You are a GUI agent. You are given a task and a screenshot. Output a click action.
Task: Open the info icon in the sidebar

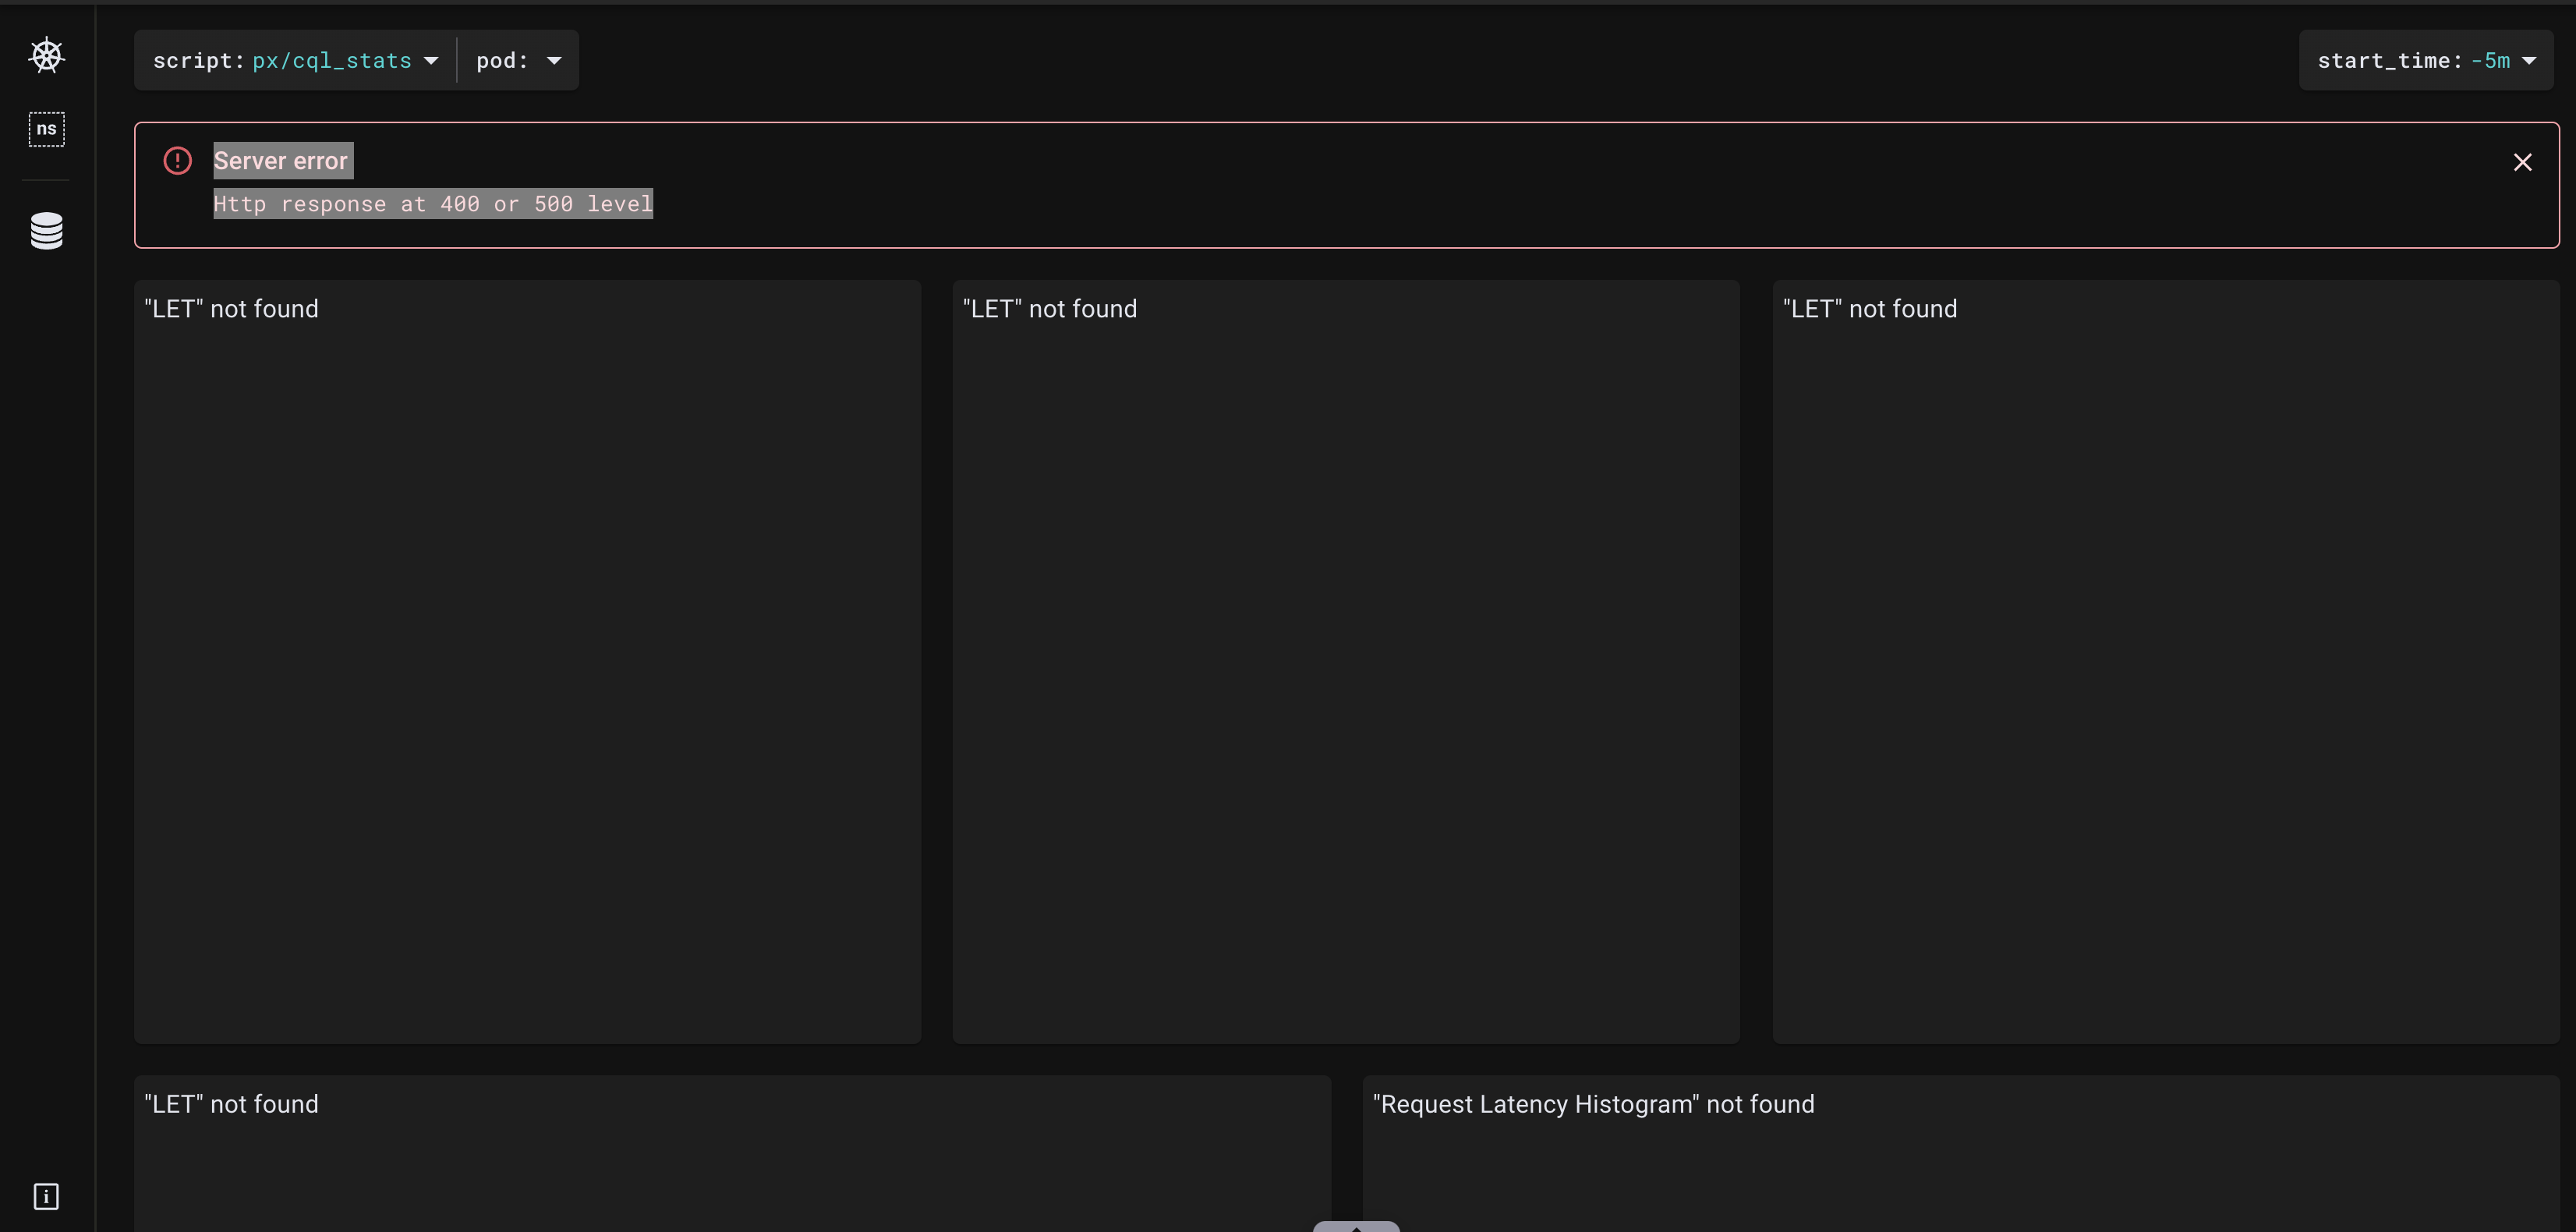click(46, 1196)
